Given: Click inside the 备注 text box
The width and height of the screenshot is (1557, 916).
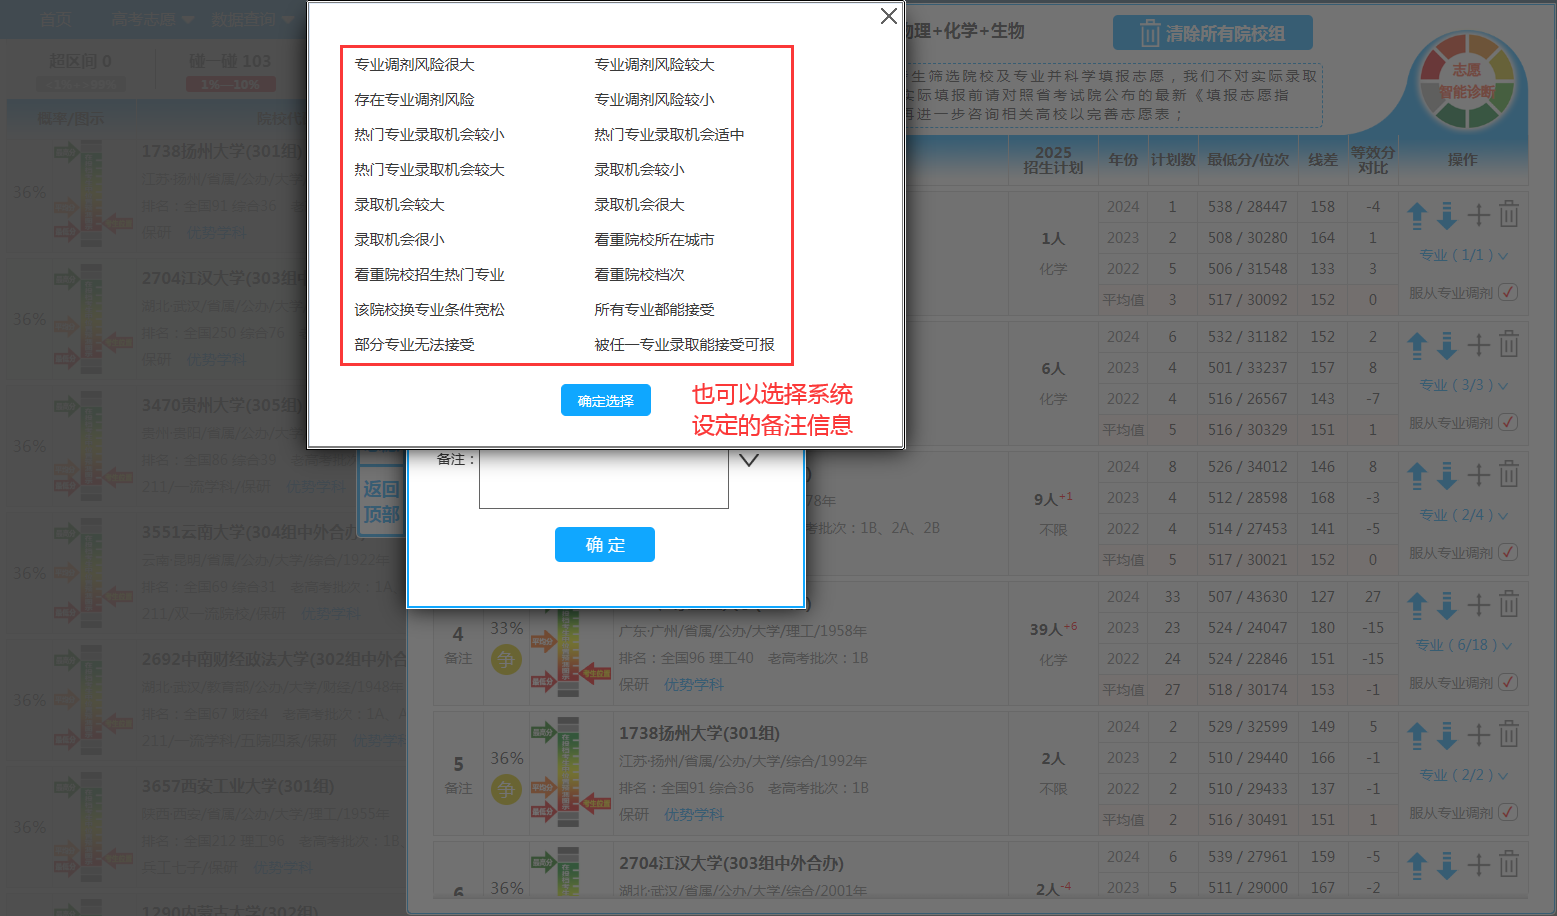Looking at the screenshot, I should (603, 479).
